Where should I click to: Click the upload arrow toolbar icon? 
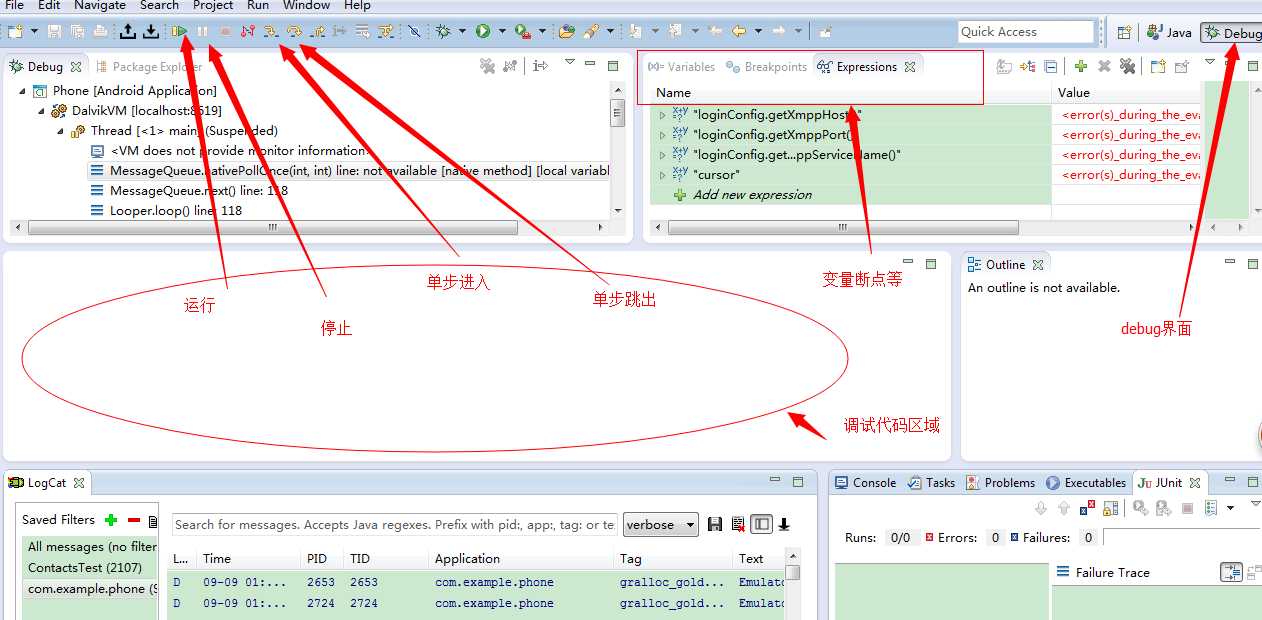pos(128,32)
